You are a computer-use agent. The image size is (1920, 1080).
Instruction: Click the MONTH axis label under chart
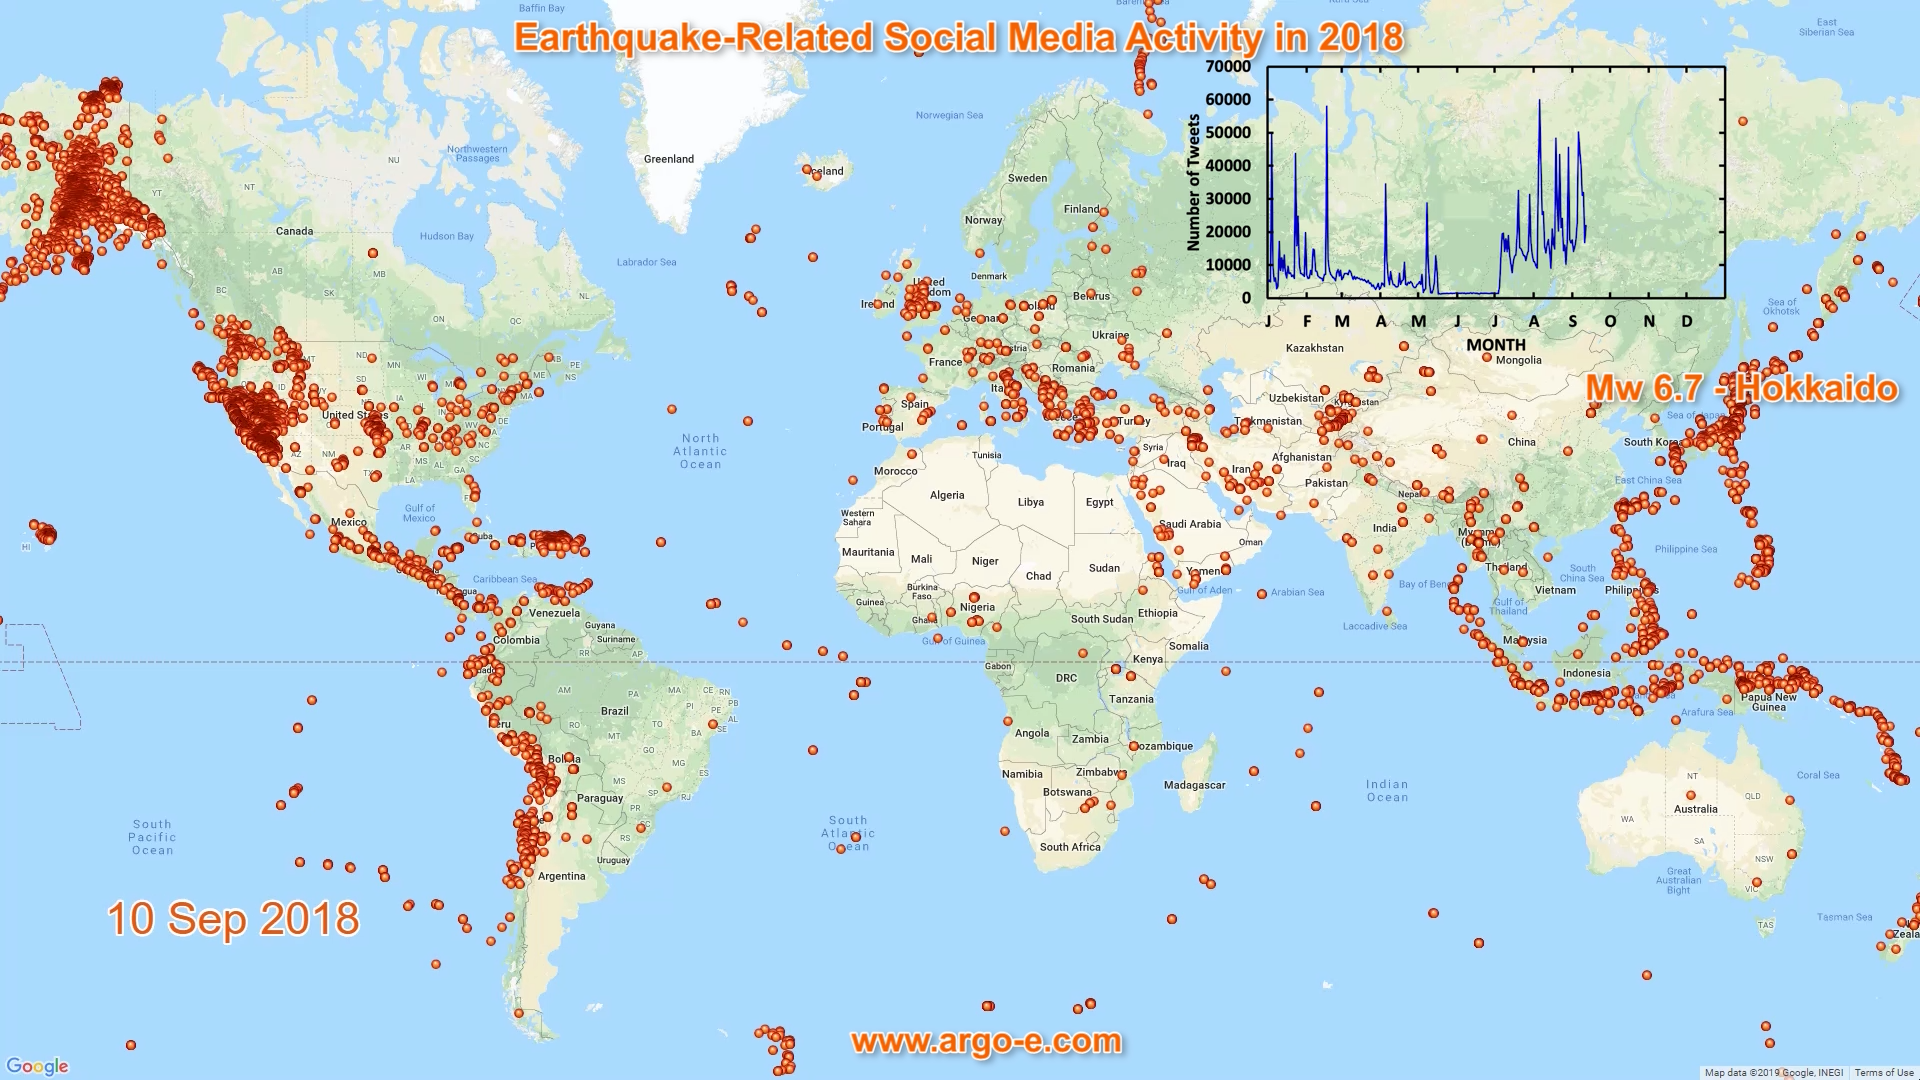1495,345
